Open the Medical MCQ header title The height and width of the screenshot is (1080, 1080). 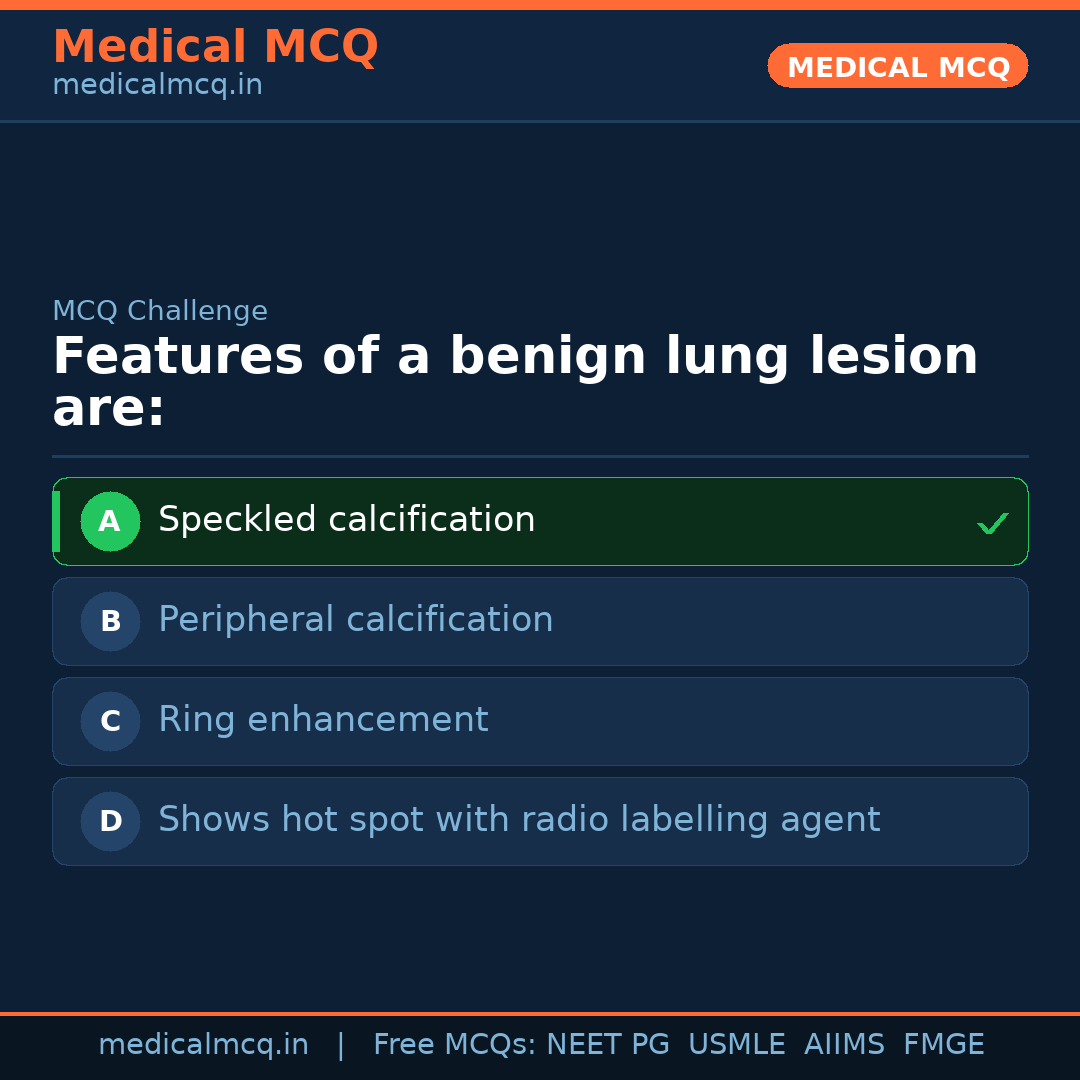click(215, 47)
